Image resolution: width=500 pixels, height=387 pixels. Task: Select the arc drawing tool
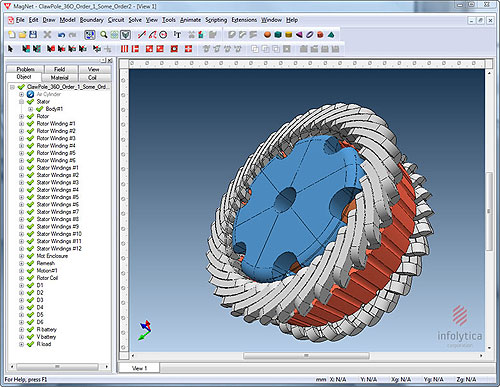click(x=152, y=35)
